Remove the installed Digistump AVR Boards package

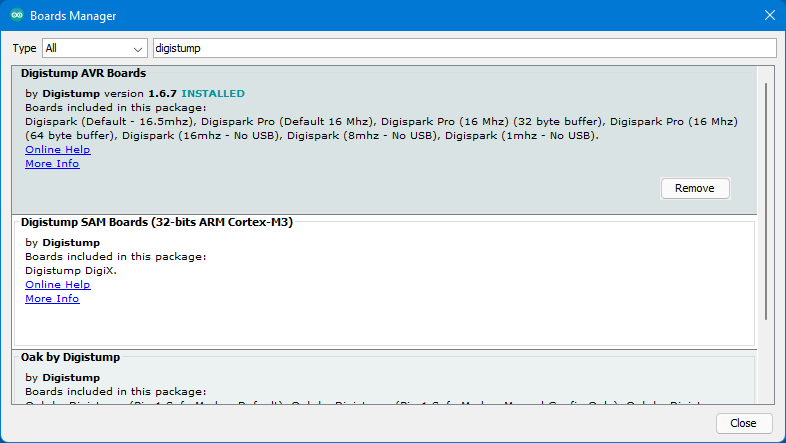coord(695,188)
